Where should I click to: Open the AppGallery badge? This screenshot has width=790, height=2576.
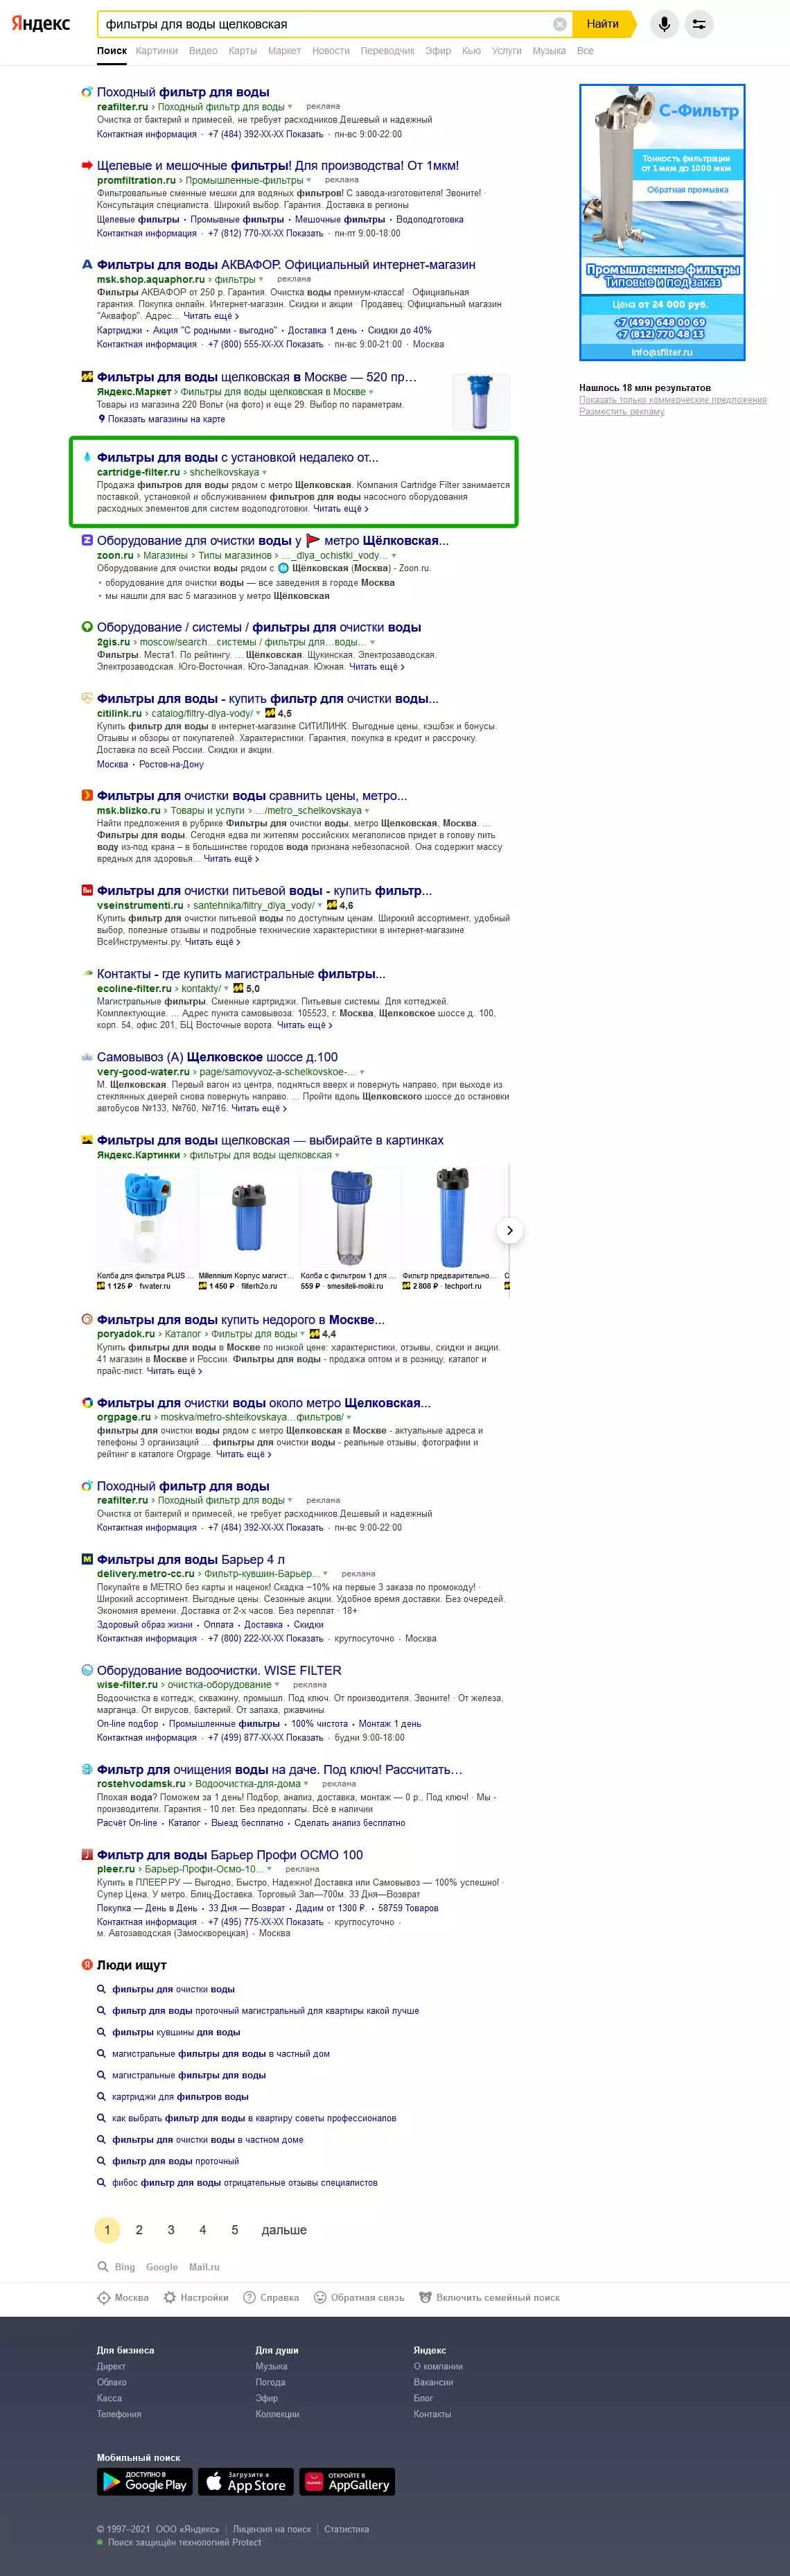pos(347,2481)
